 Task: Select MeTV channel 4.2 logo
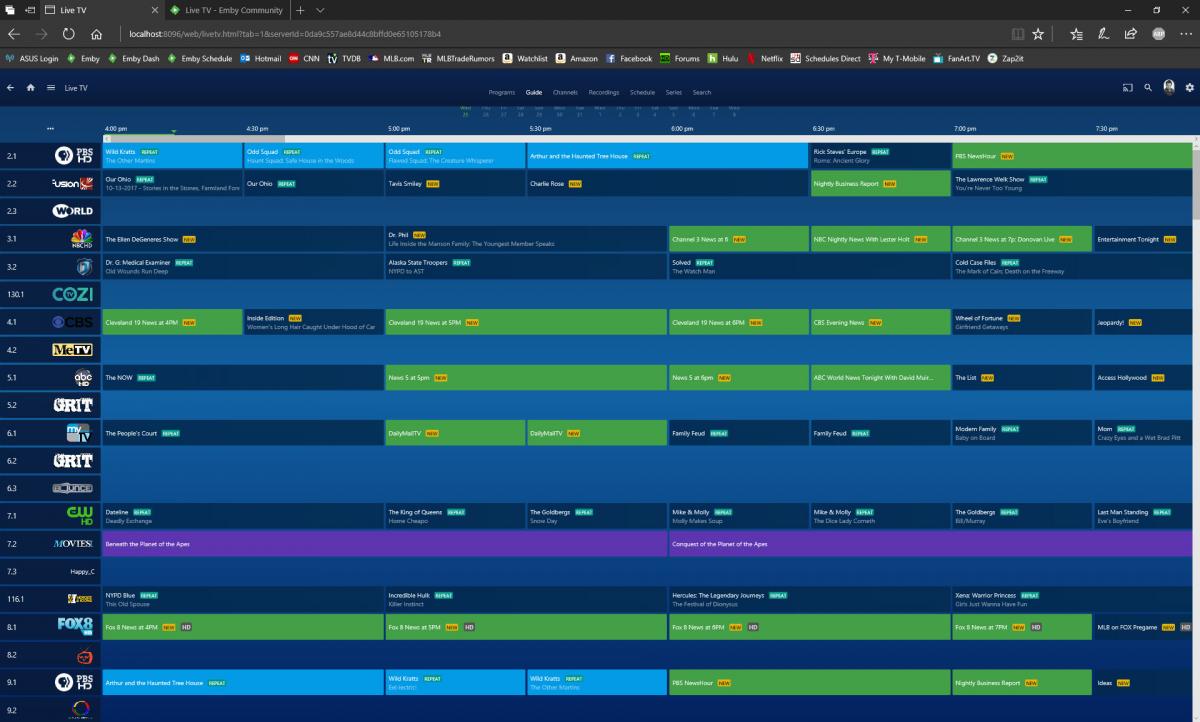click(73, 350)
